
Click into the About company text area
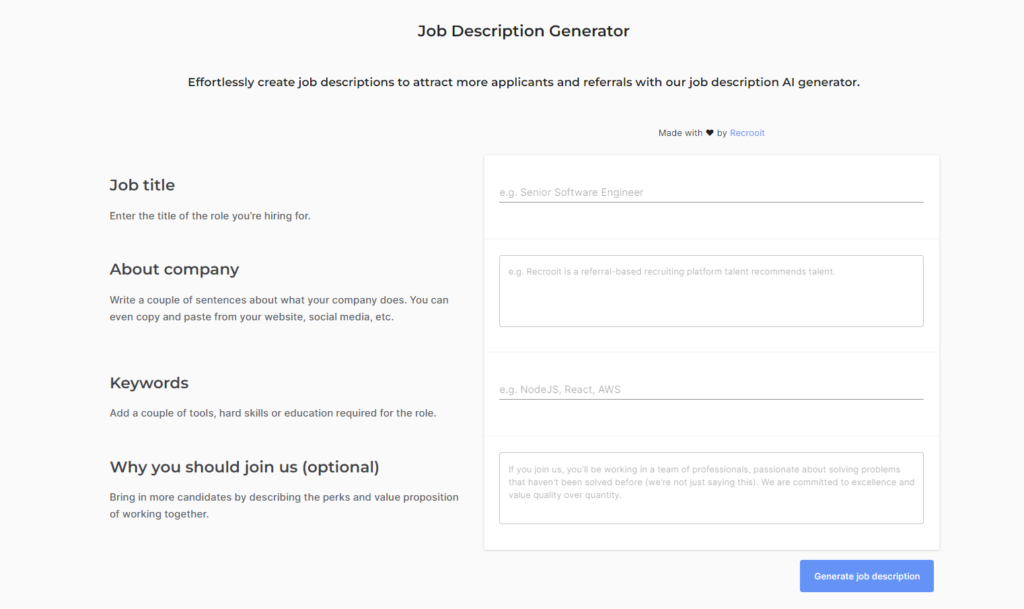(711, 291)
